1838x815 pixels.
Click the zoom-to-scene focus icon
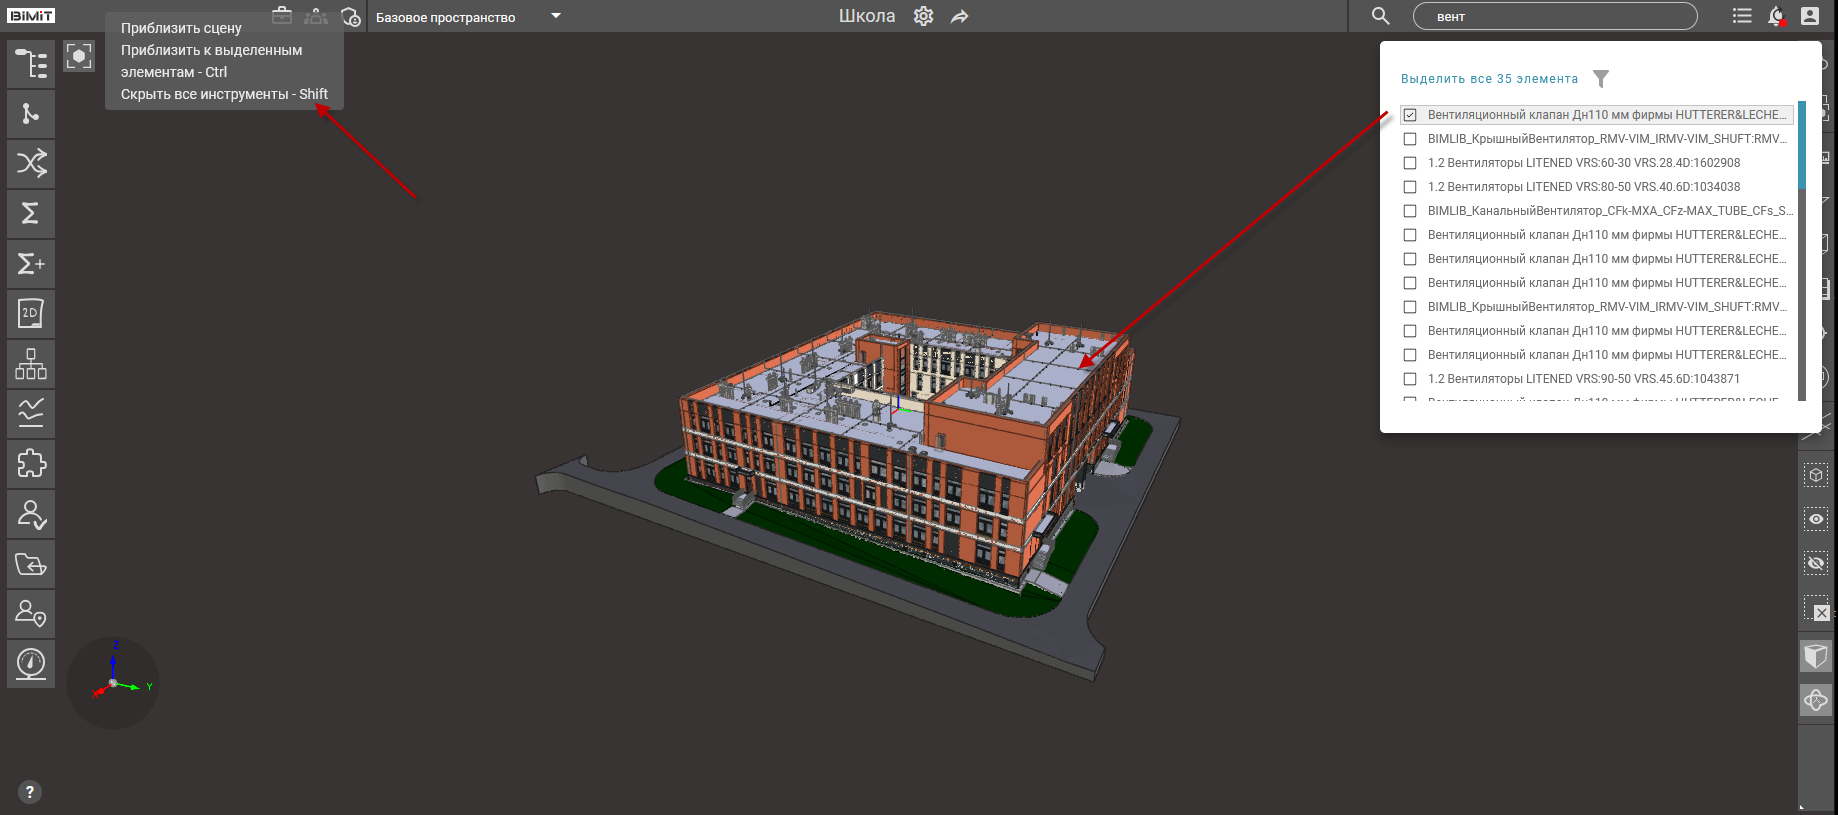79,57
